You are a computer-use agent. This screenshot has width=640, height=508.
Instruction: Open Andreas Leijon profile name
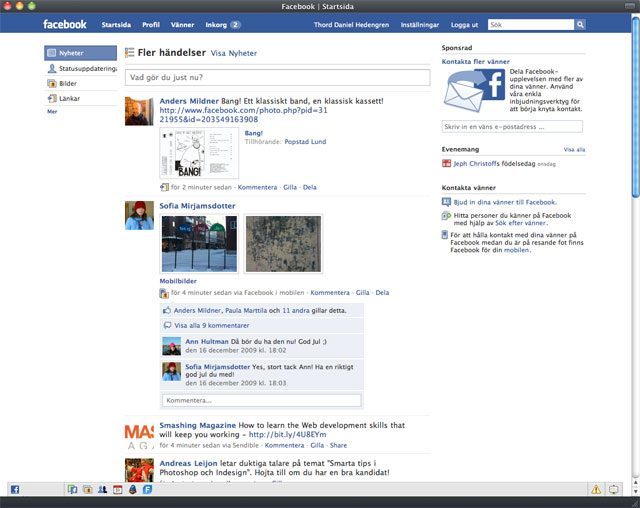pyautogui.click(x=188, y=464)
